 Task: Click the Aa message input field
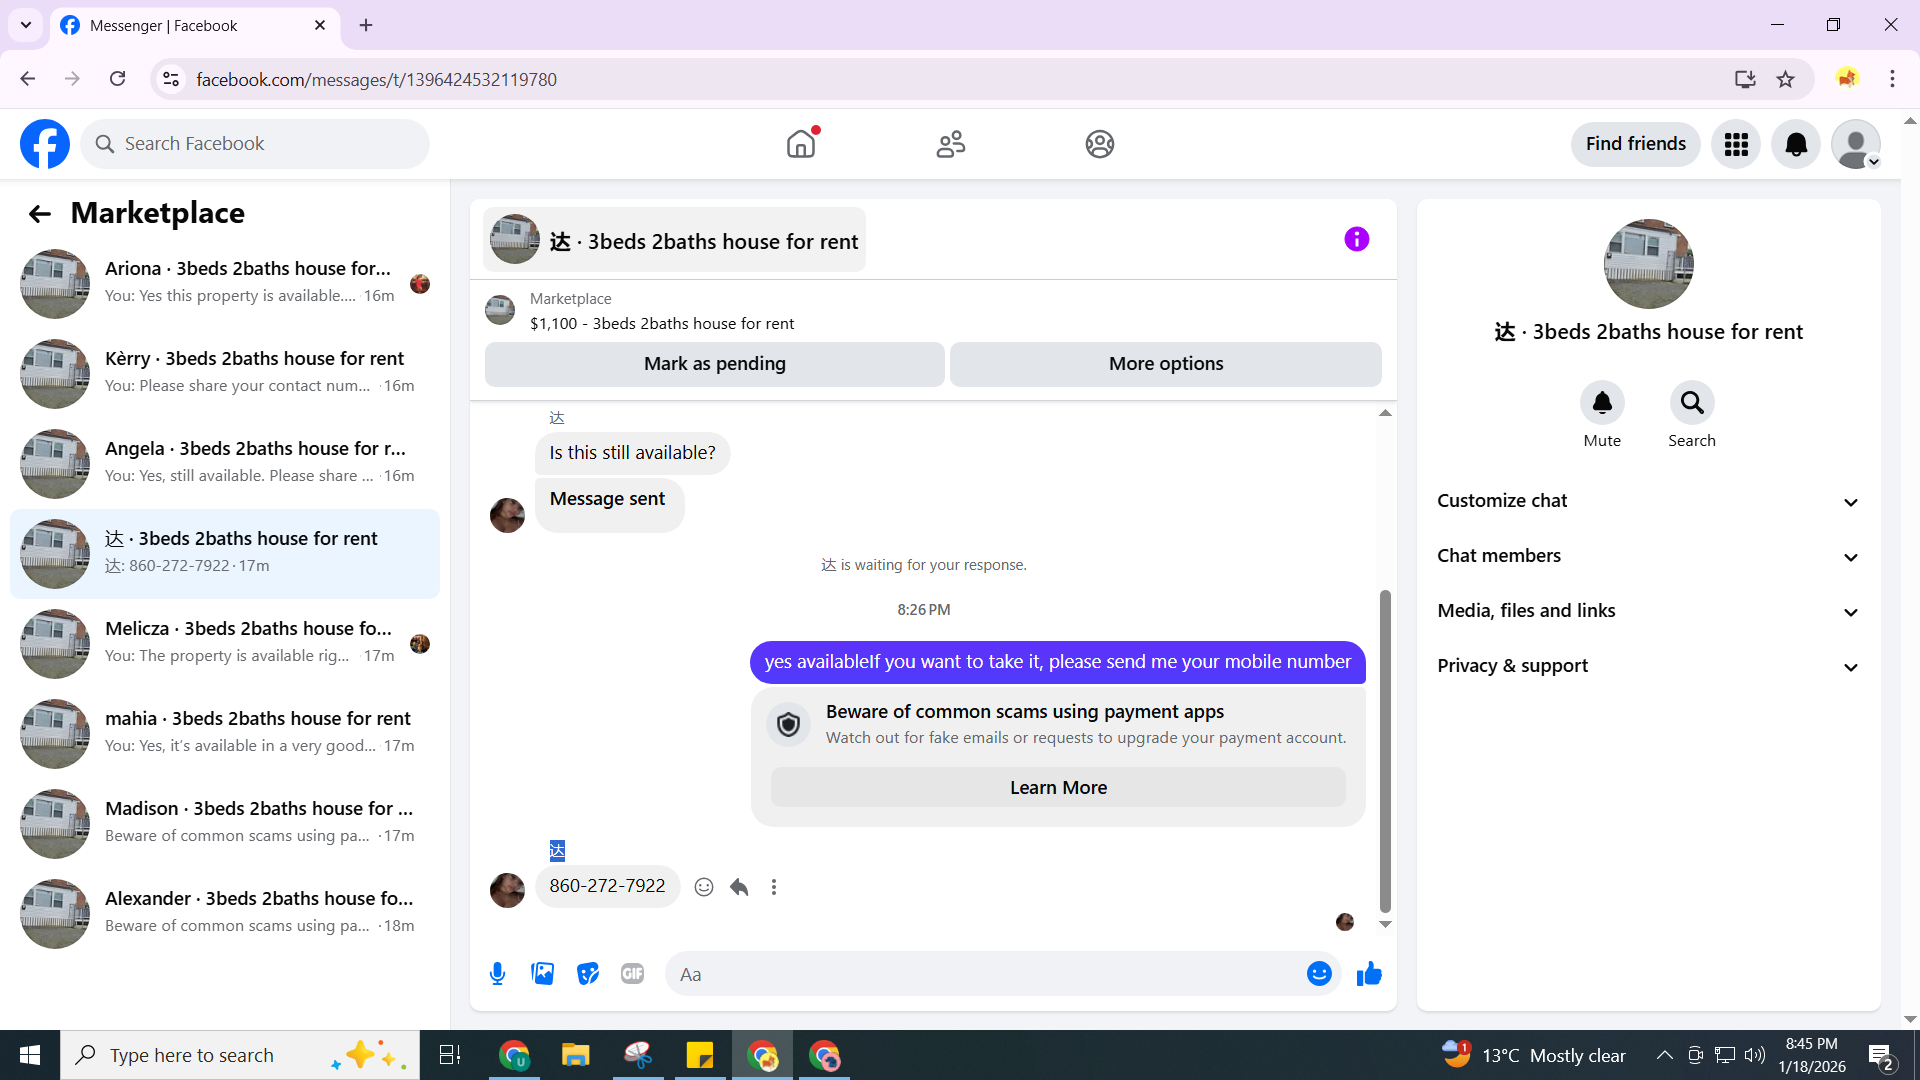[x=985, y=974]
